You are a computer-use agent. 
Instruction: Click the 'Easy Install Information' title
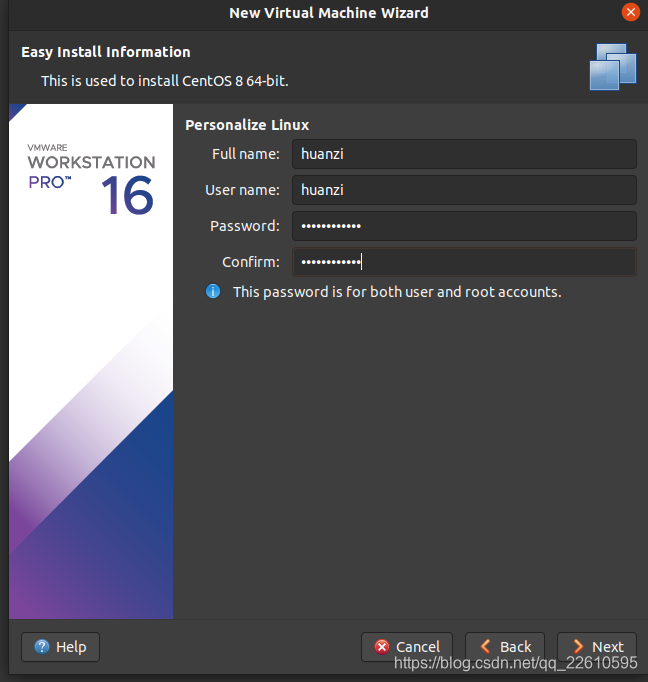coord(106,52)
